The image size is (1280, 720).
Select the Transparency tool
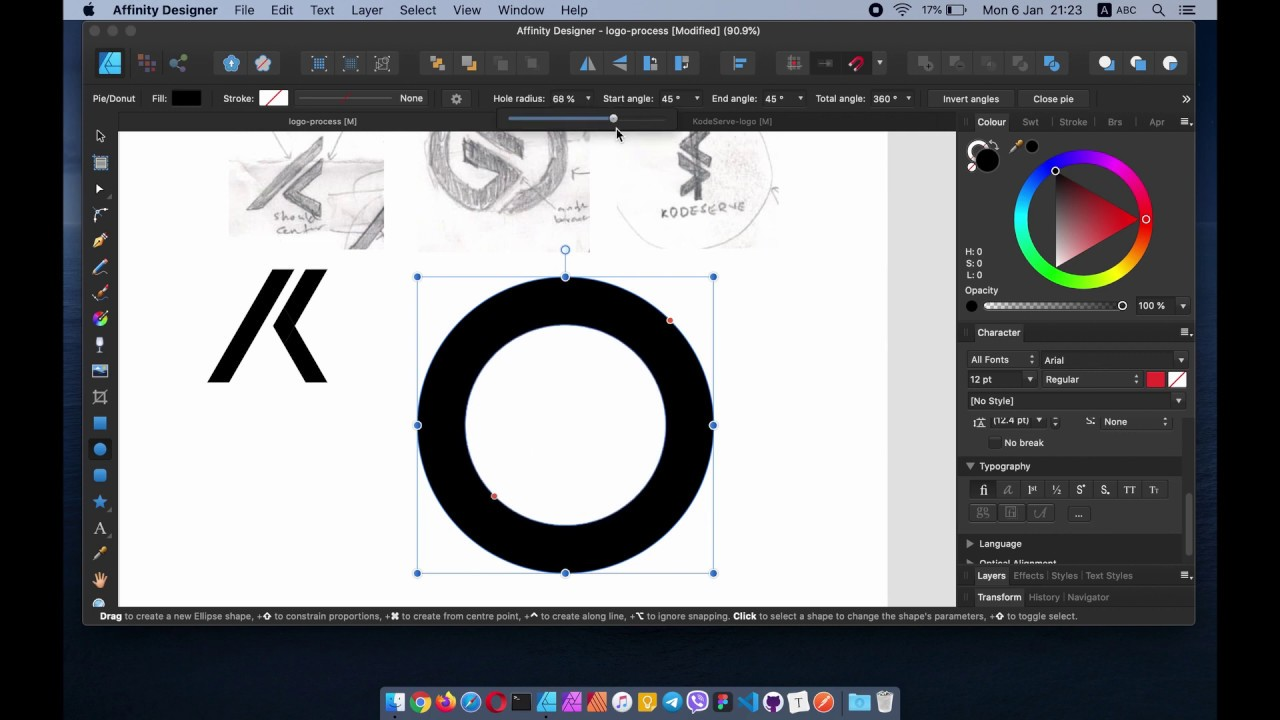click(99, 344)
